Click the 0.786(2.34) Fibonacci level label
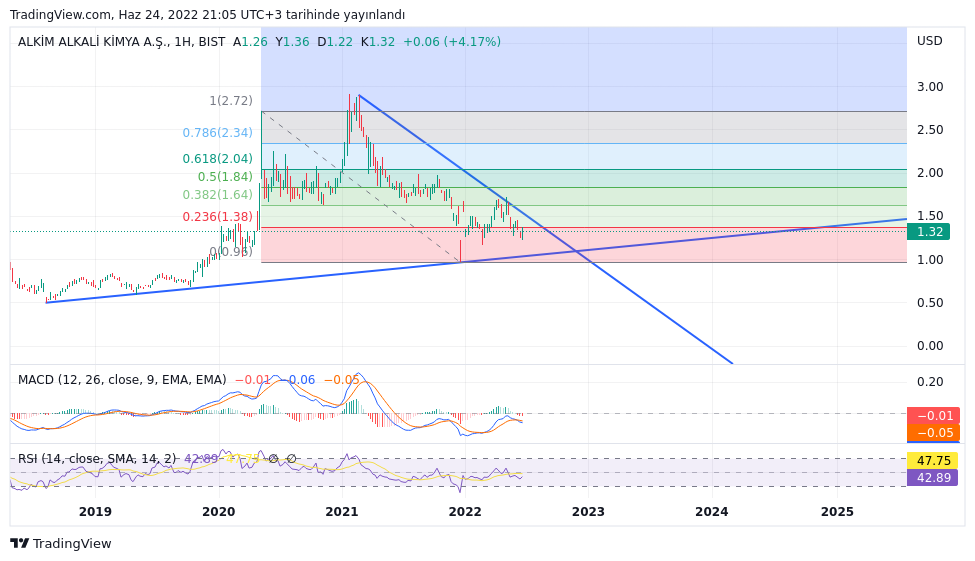The image size is (975, 561). [218, 133]
